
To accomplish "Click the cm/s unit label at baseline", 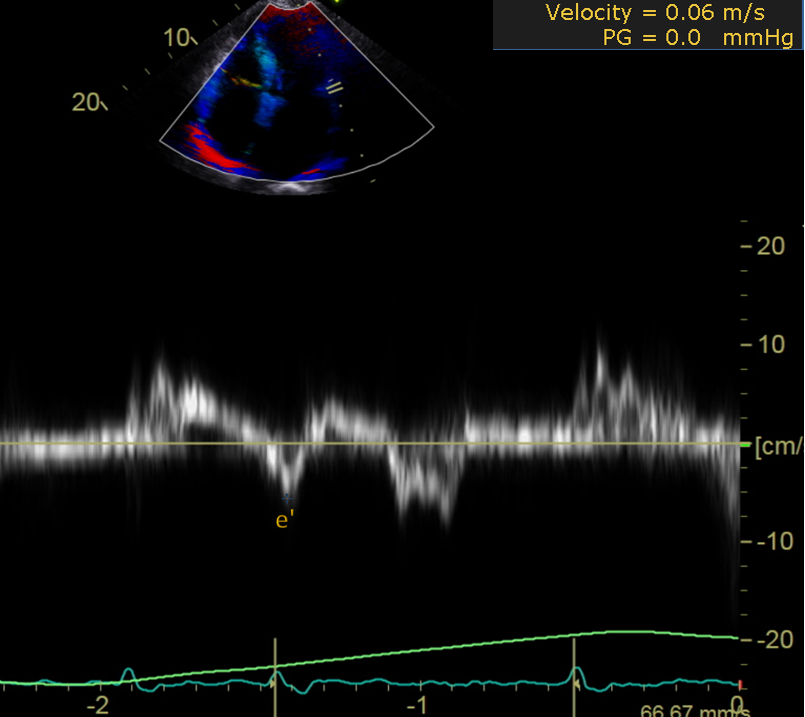I will coord(780,444).
